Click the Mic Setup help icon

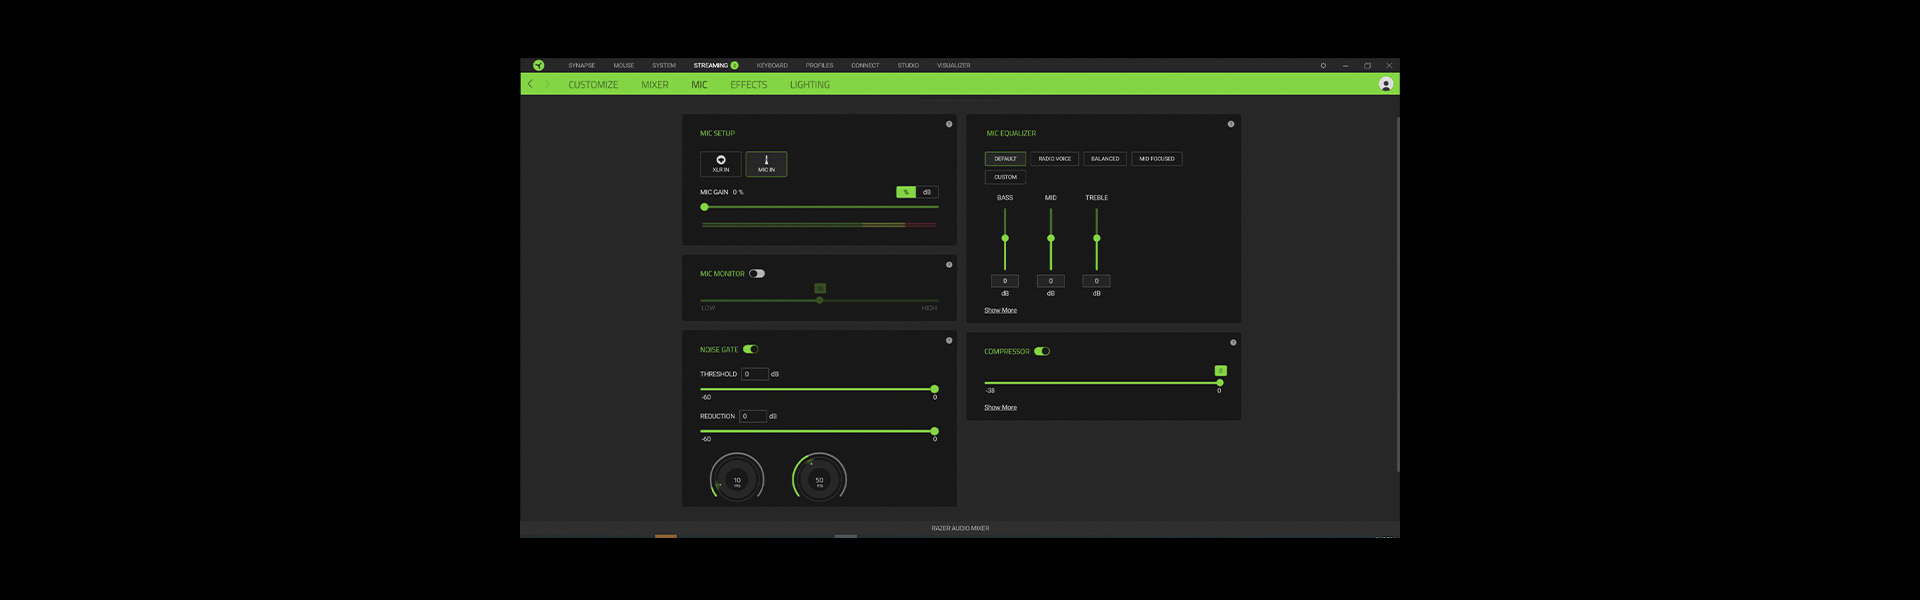click(x=949, y=124)
